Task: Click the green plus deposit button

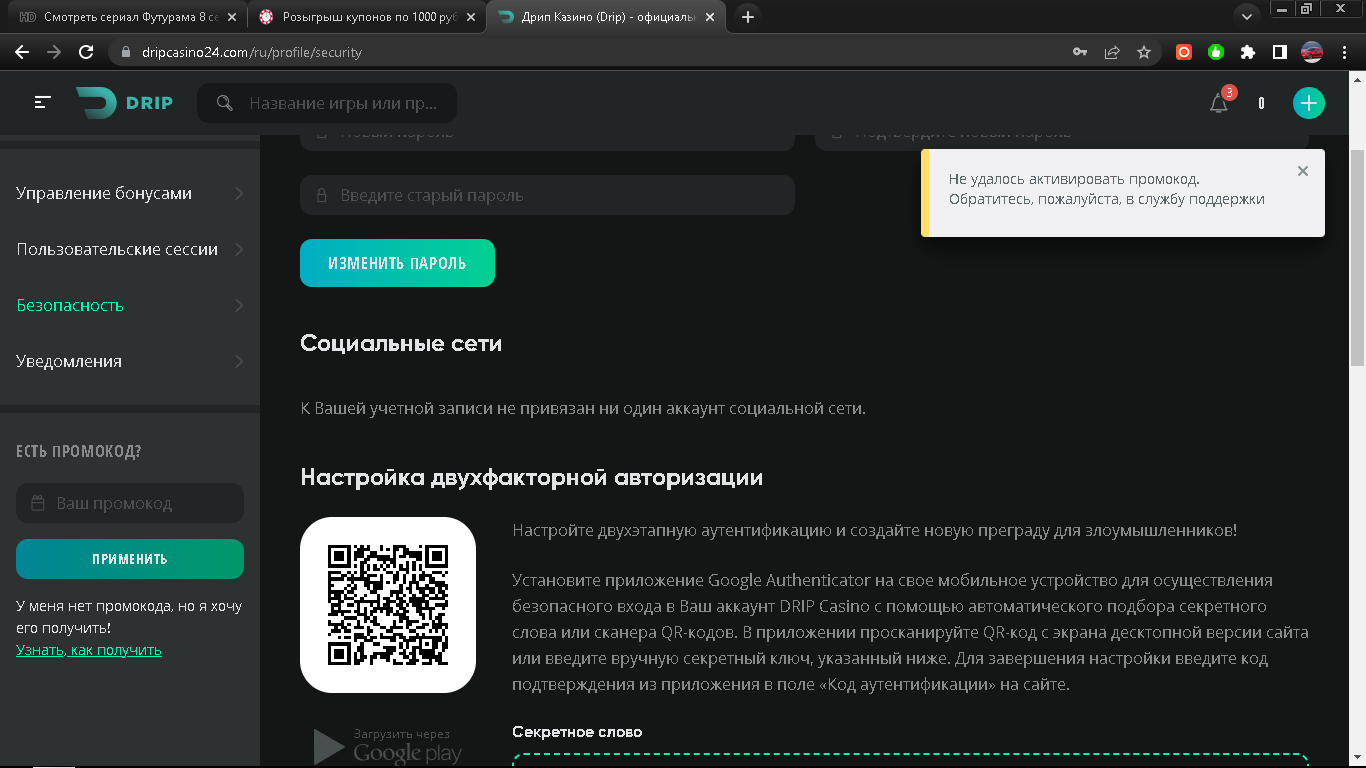Action: [x=1309, y=103]
